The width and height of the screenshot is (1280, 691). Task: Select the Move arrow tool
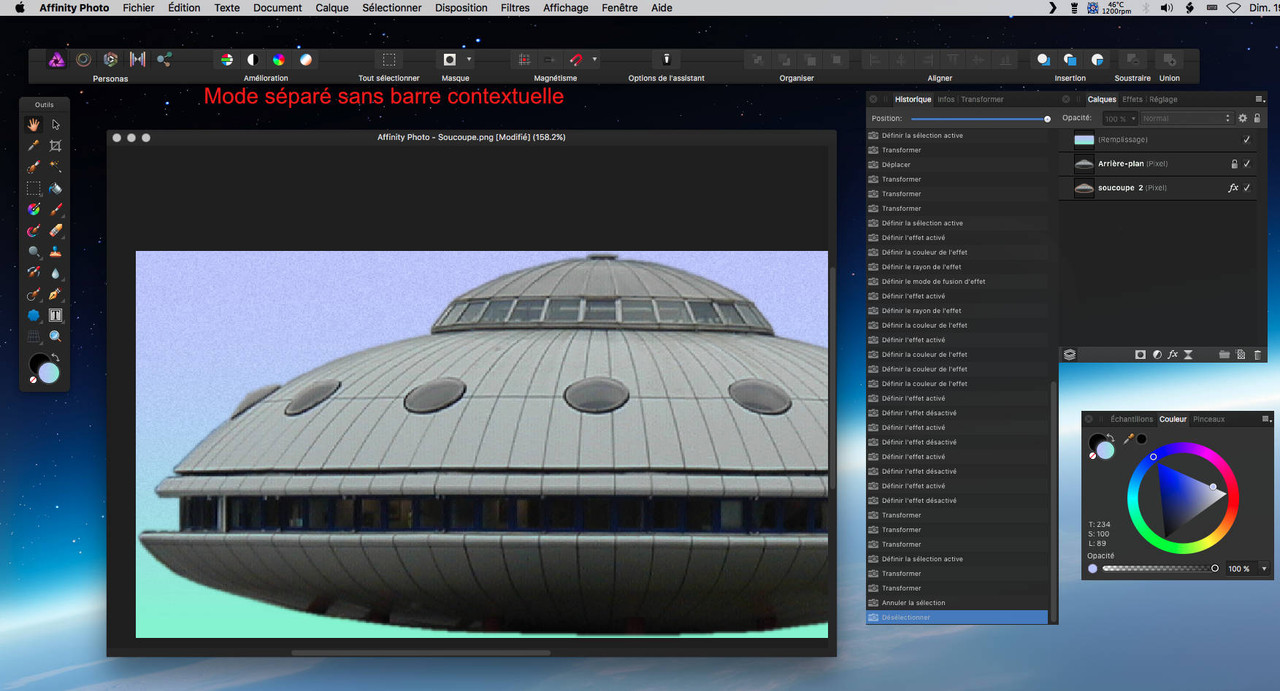coord(56,125)
